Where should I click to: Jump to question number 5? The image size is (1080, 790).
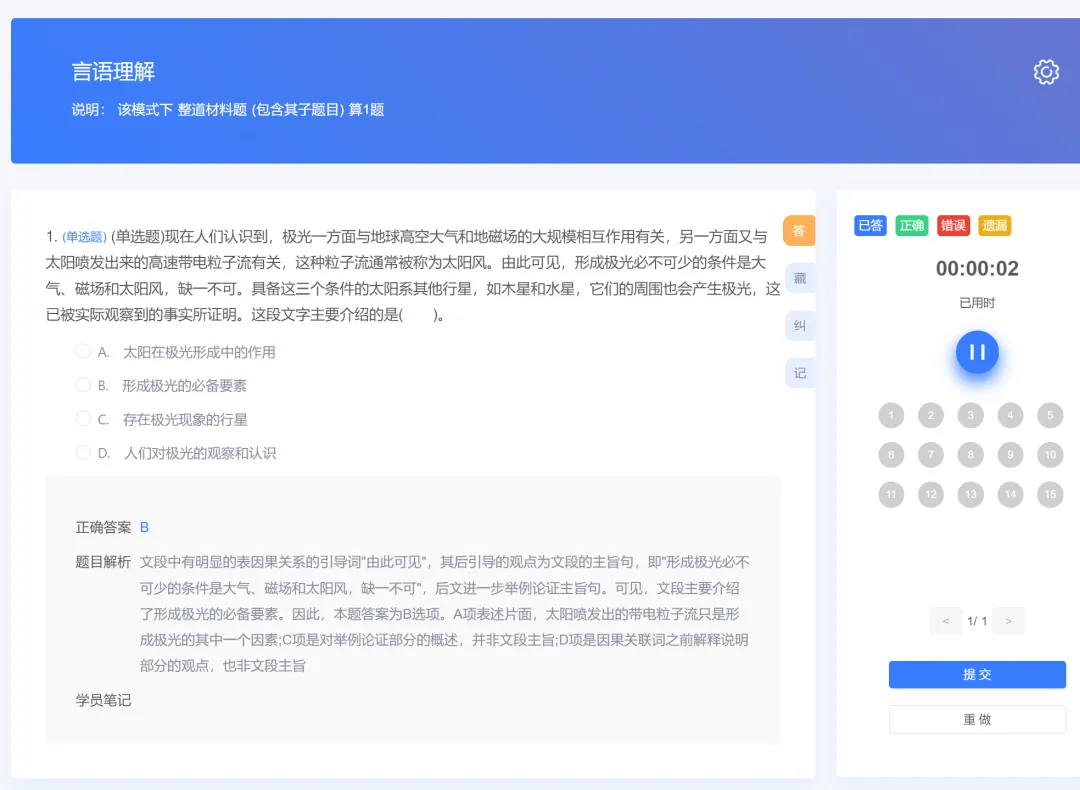click(1050, 415)
